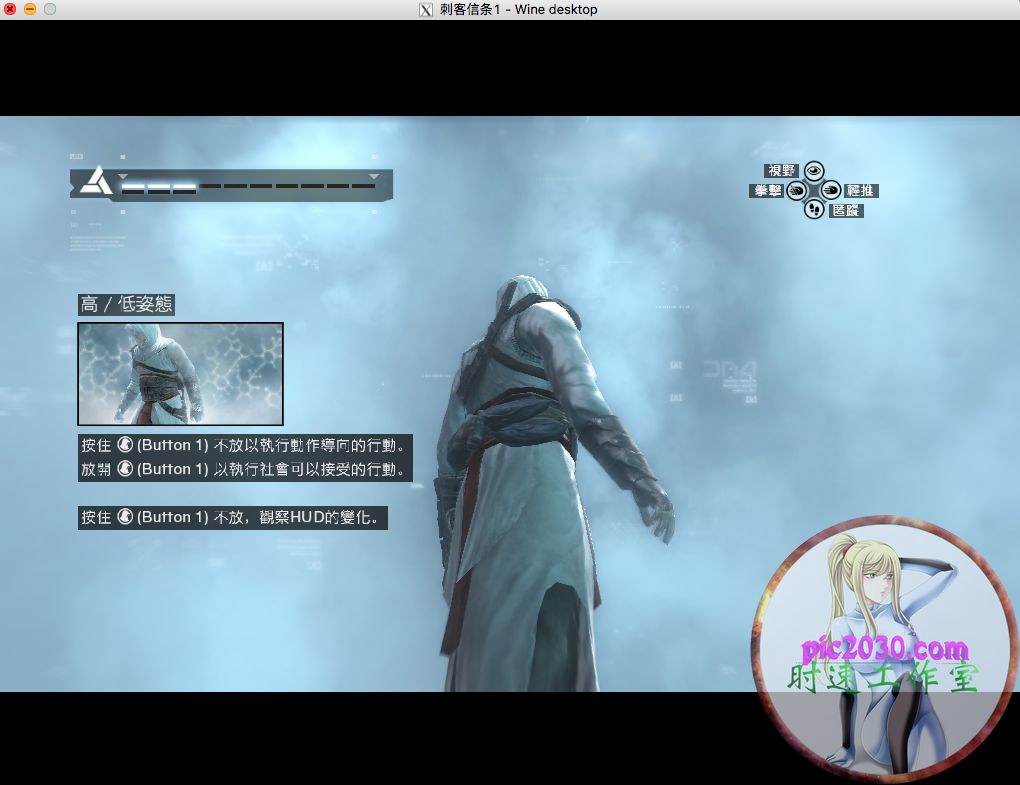Click the 視野 label next to the eye icon
The width and height of the screenshot is (1020, 785).
point(781,170)
